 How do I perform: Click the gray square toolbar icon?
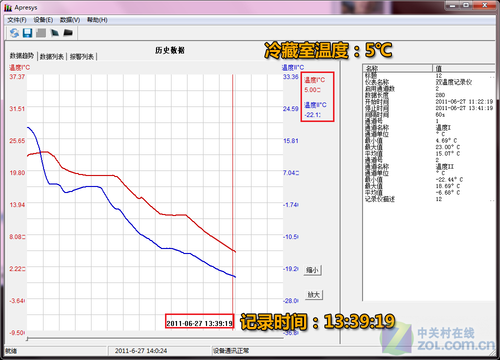click(41, 33)
